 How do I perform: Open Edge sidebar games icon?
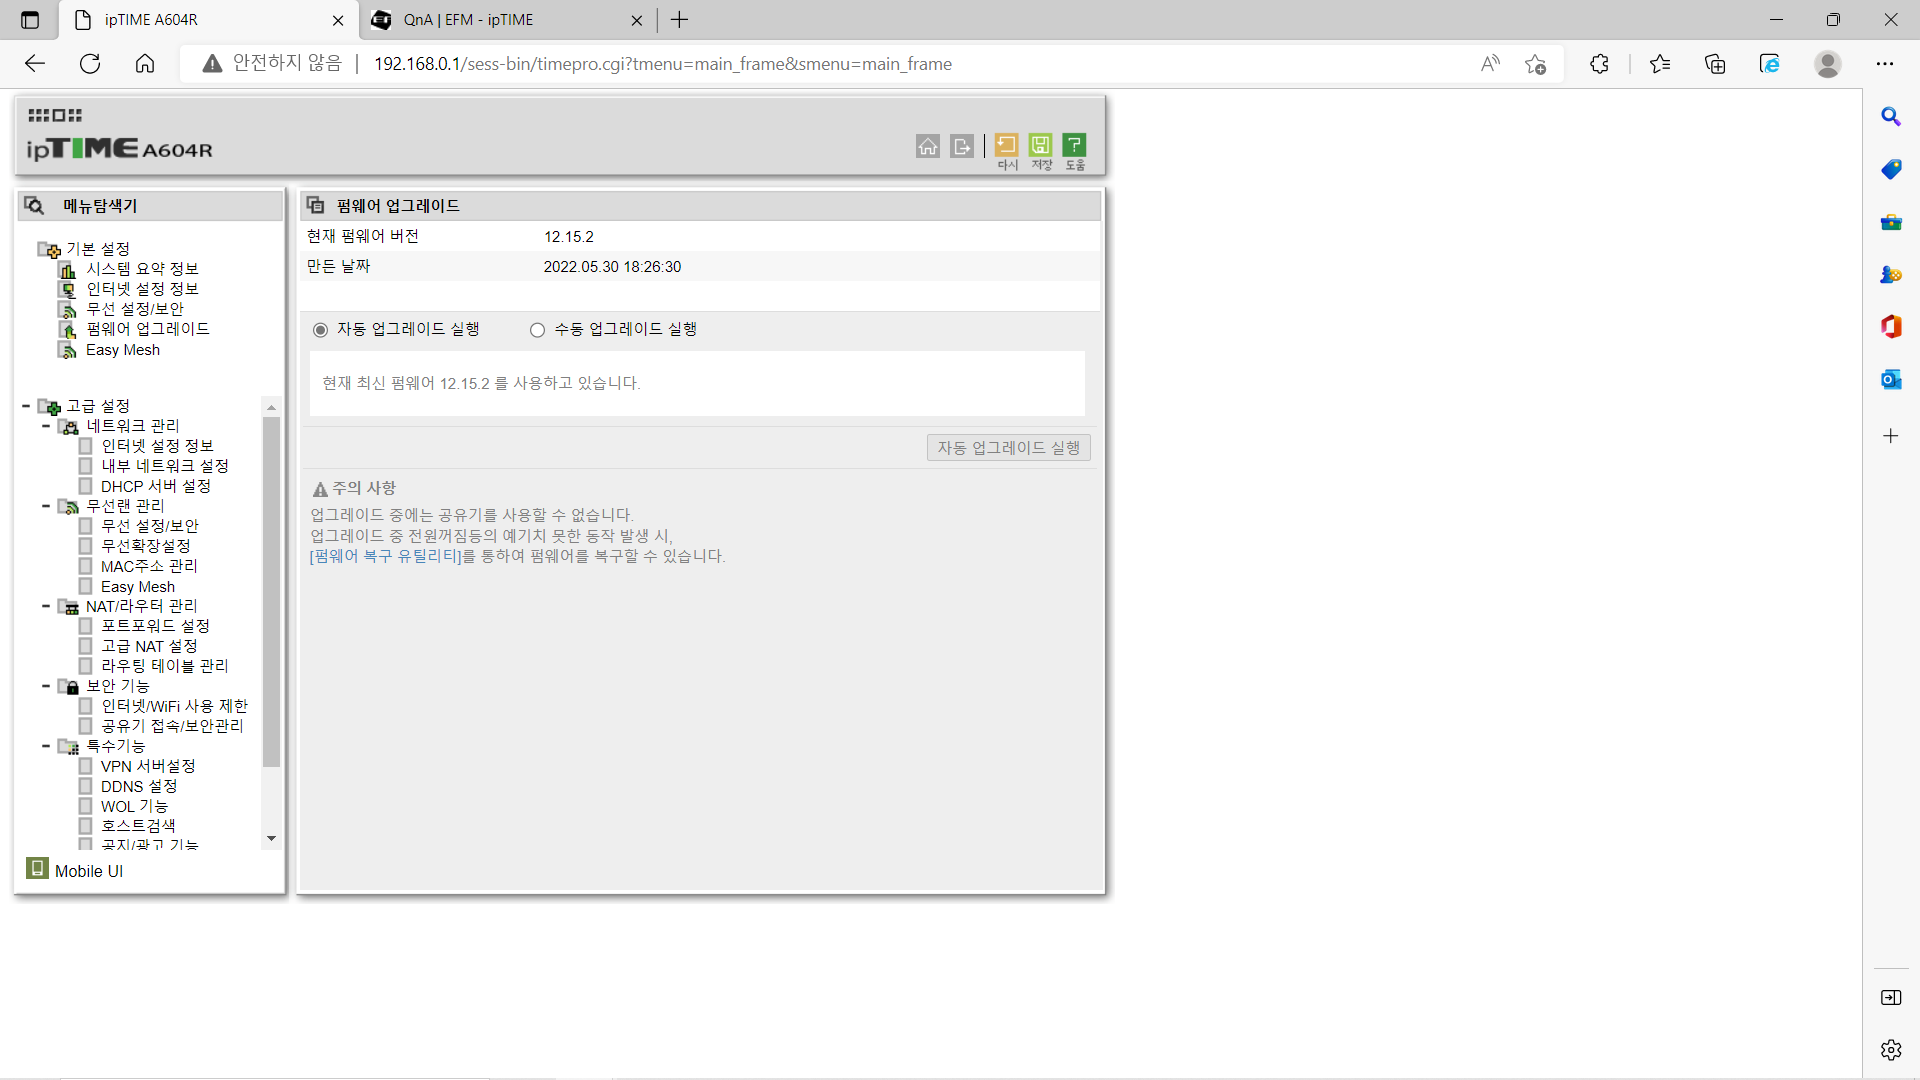click(x=1891, y=274)
